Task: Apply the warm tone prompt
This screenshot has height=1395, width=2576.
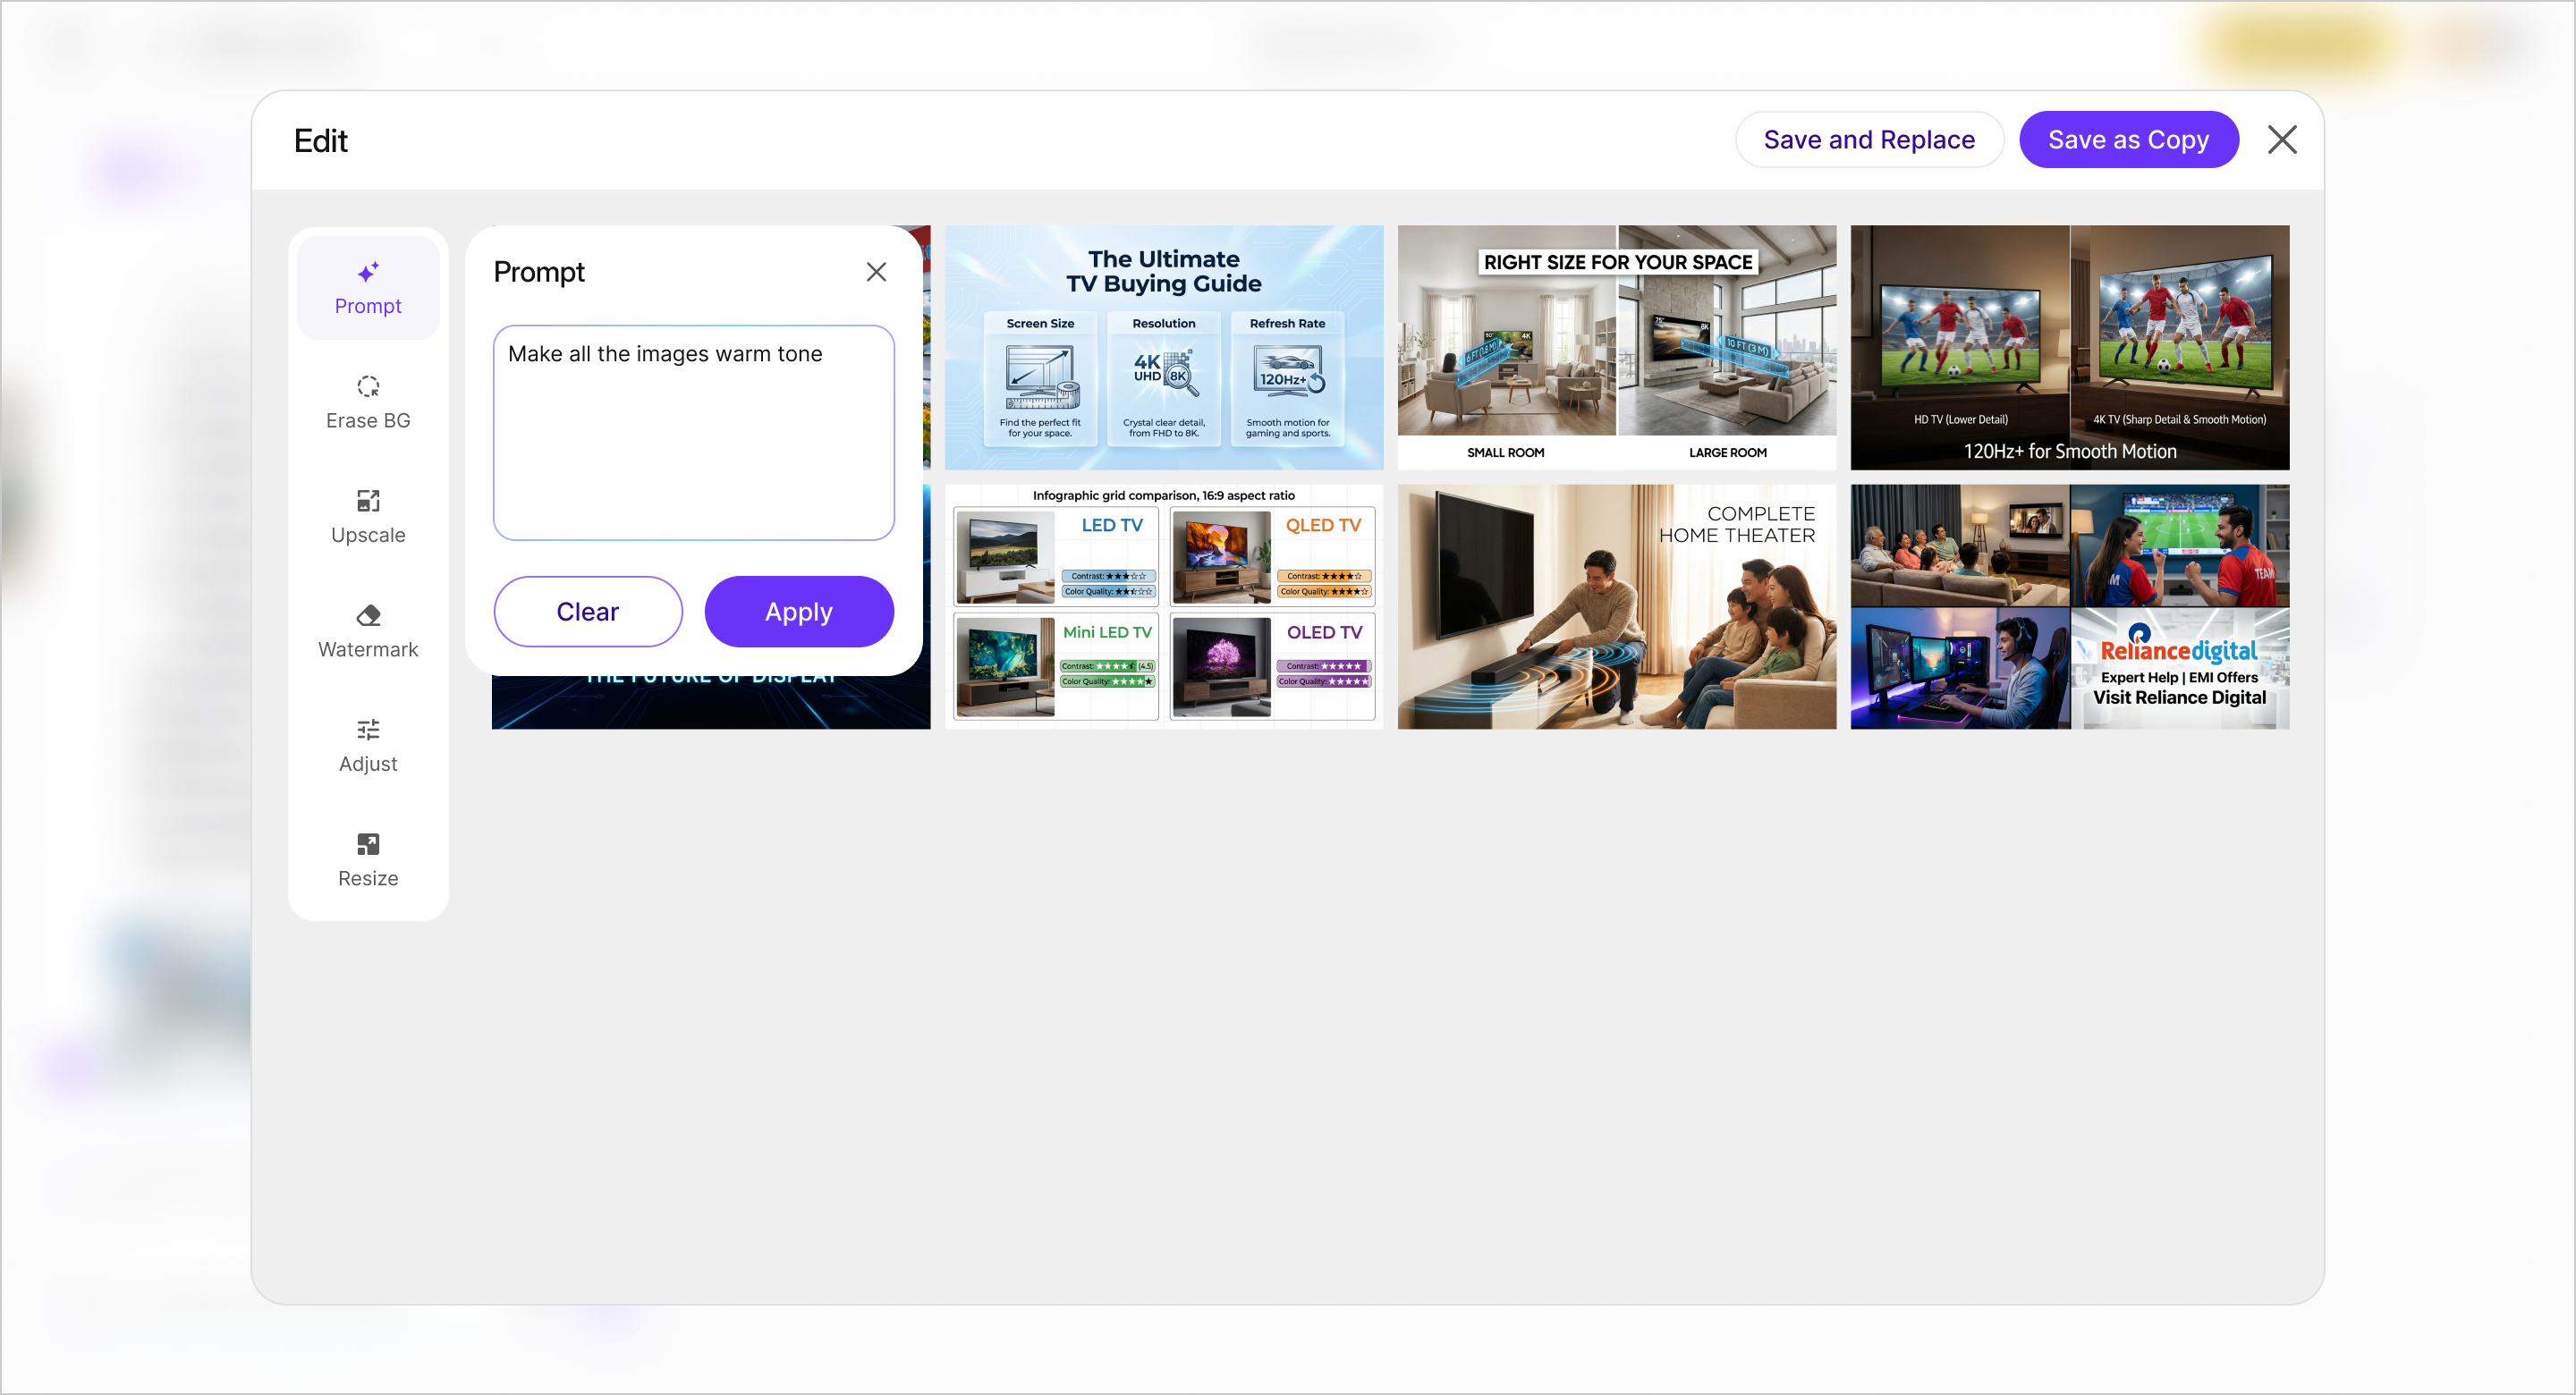Action: click(x=799, y=611)
